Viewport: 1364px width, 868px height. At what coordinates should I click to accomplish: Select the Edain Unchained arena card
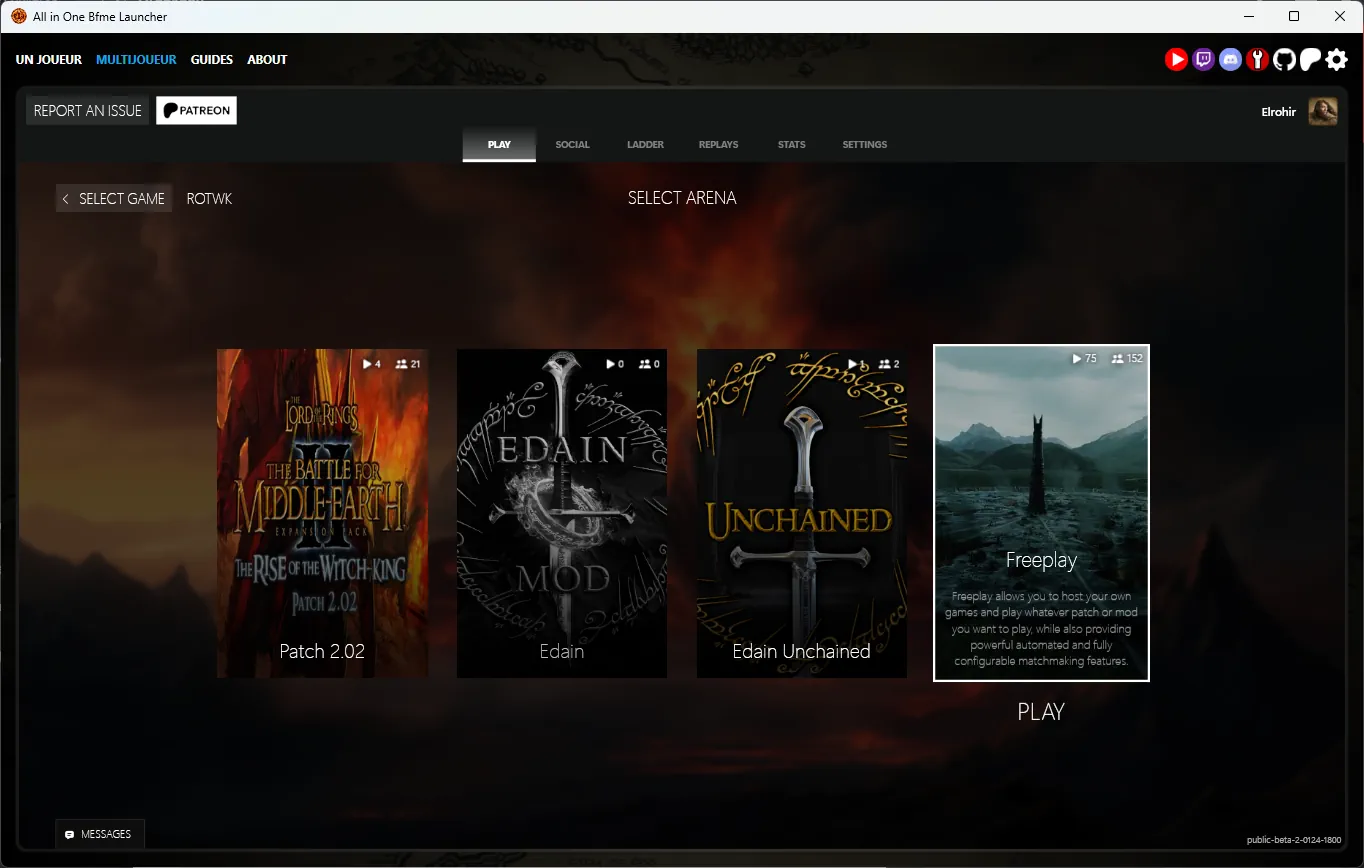pos(802,513)
